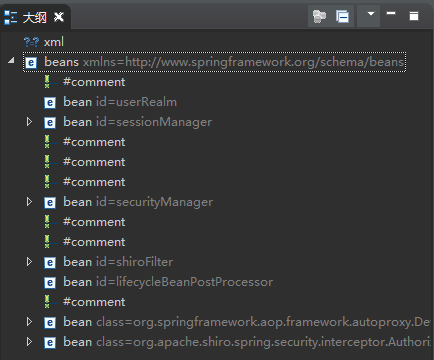
Task: Click the collapse all toolbar icon
Action: pos(342,16)
